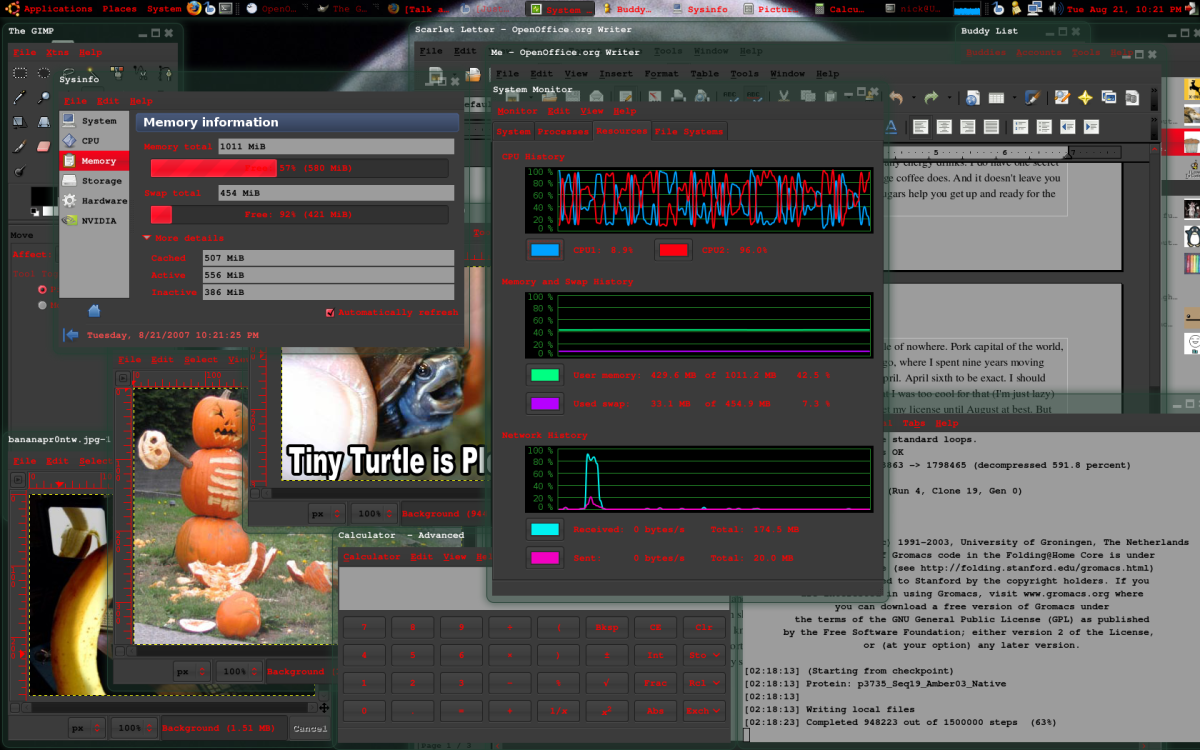The height and width of the screenshot is (750, 1200).
Task: Collapse the More details expander
Action: pyautogui.click(x=147, y=238)
